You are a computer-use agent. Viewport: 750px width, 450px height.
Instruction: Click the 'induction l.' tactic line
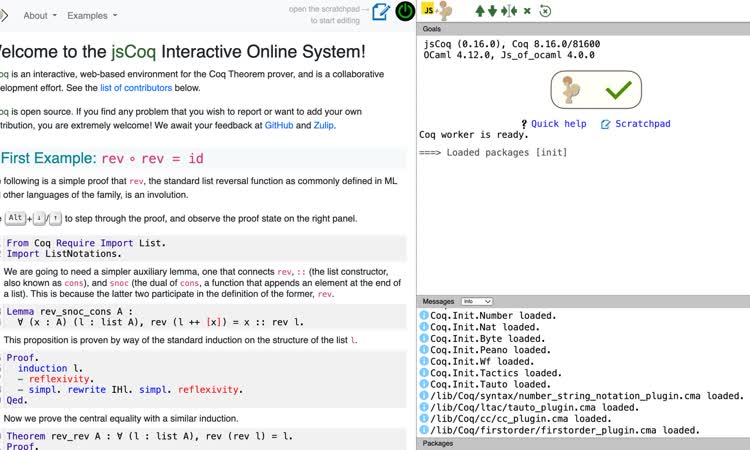coord(50,368)
